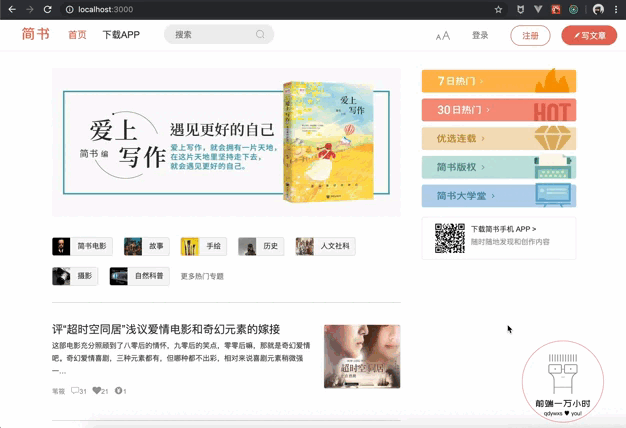This screenshot has height=428, width=626.
Task: Click the 写文章 button
Action: point(589,36)
